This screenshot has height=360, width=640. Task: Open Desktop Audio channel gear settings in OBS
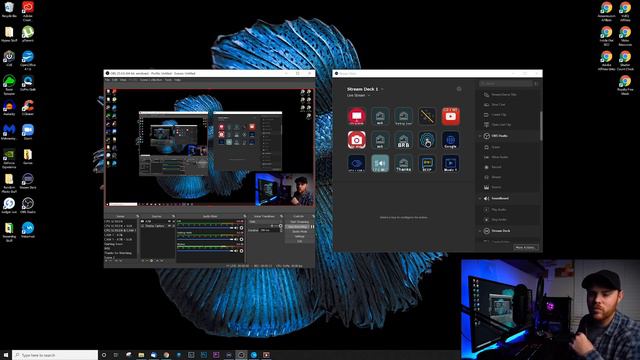click(x=242, y=239)
